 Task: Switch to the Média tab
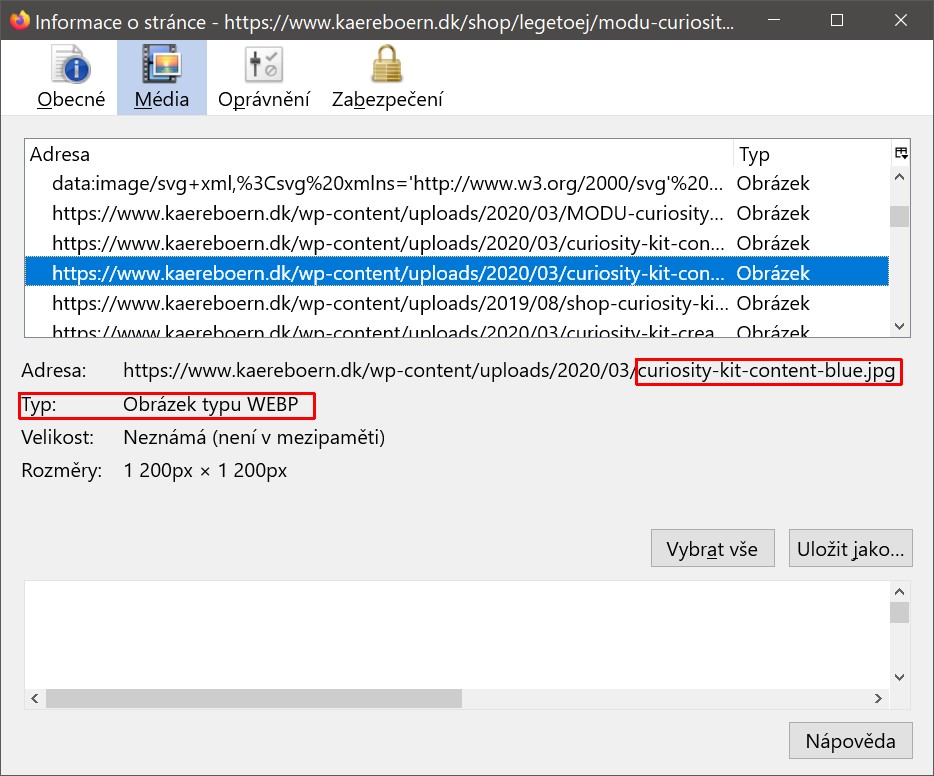pos(161,77)
